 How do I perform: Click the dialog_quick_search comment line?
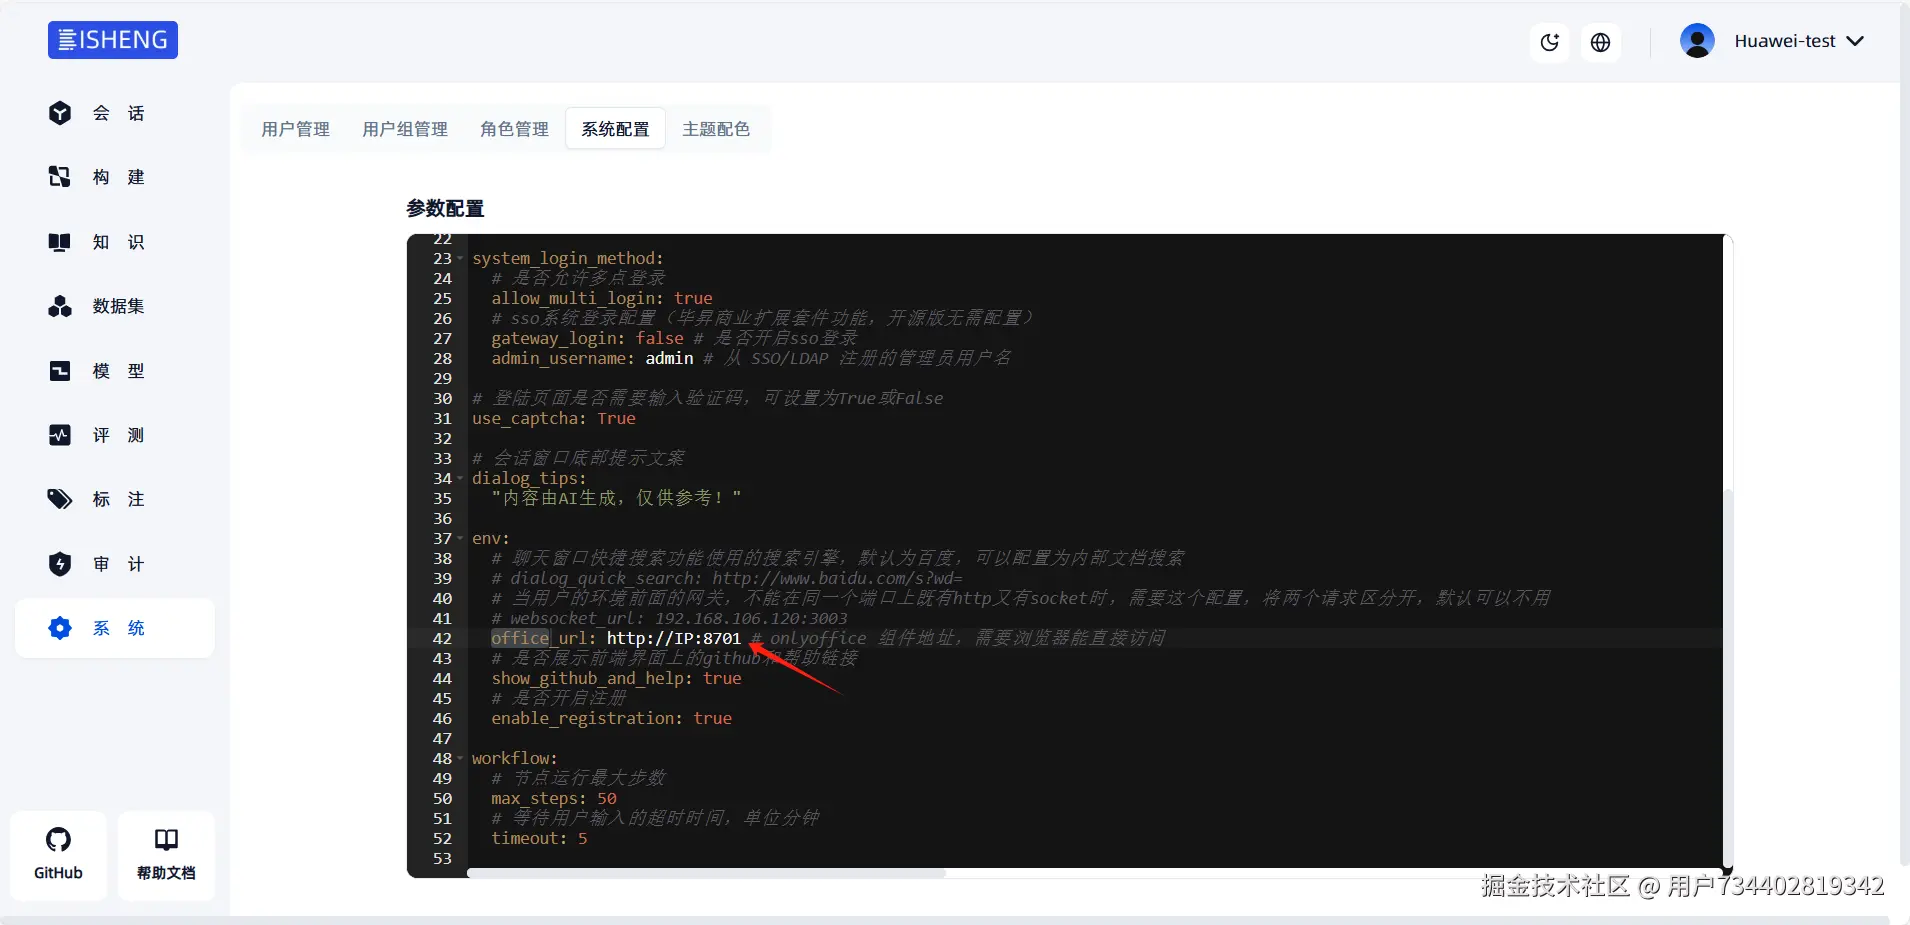tap(727, 578)
